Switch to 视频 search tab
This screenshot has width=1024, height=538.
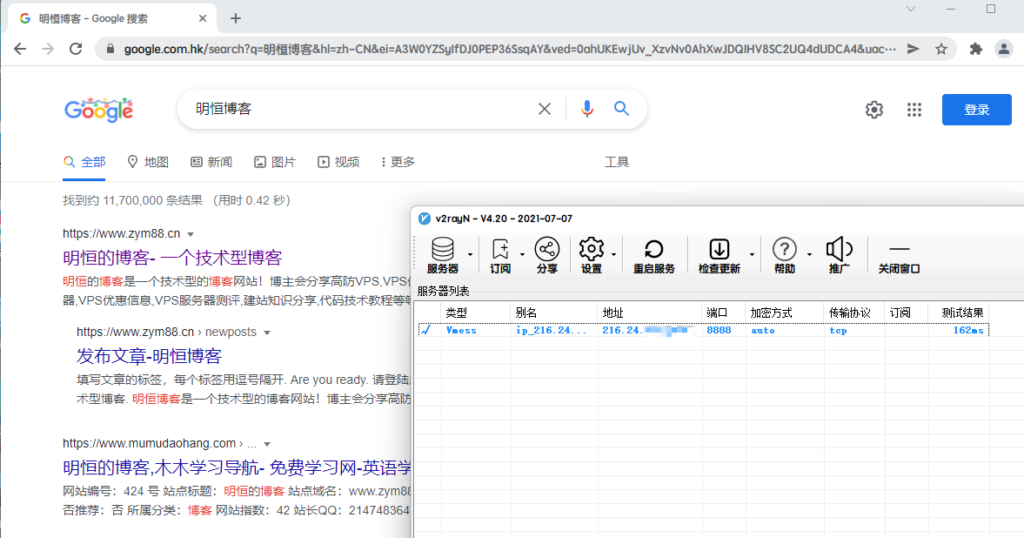pos(338,162)
